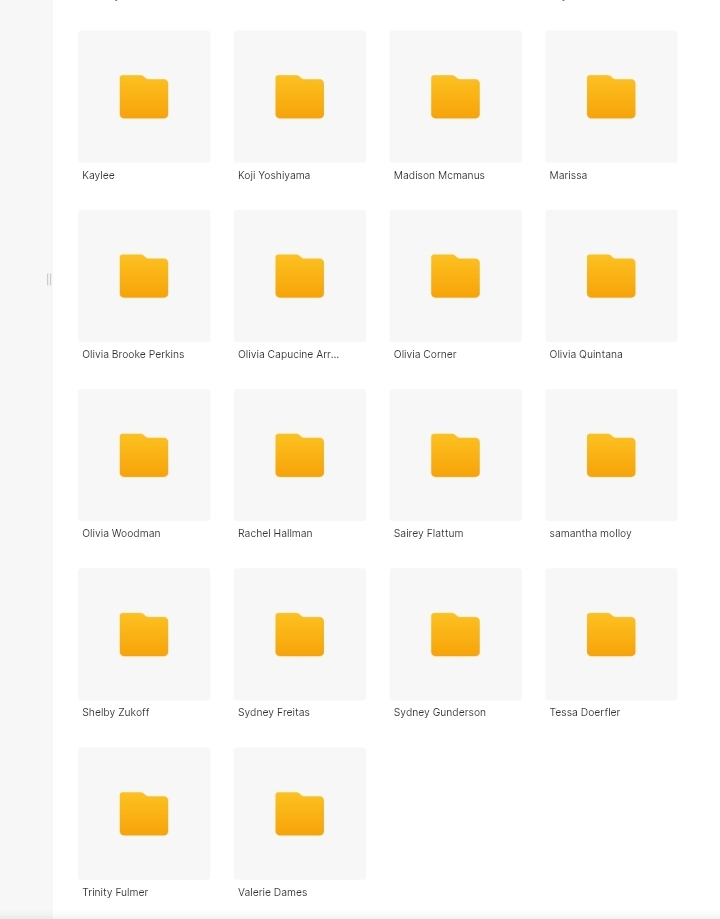Open Koji Yoshiyama folder icon
720x919 pixels.
pos(300,97)
